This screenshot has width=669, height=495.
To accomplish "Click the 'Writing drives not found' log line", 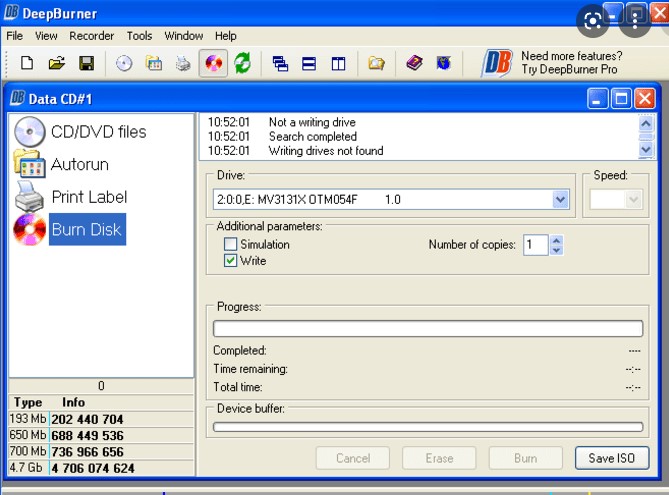I will (x=326, y=151).
